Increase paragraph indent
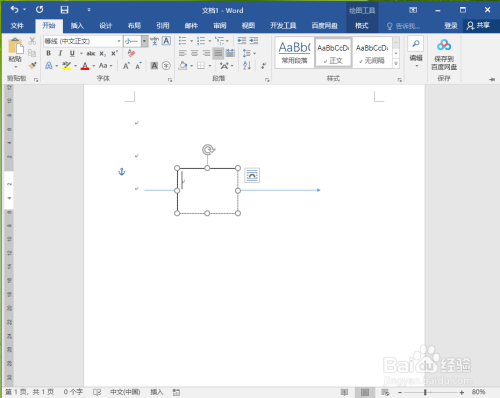Screen dimensions: 500x398 pos(254,41)
